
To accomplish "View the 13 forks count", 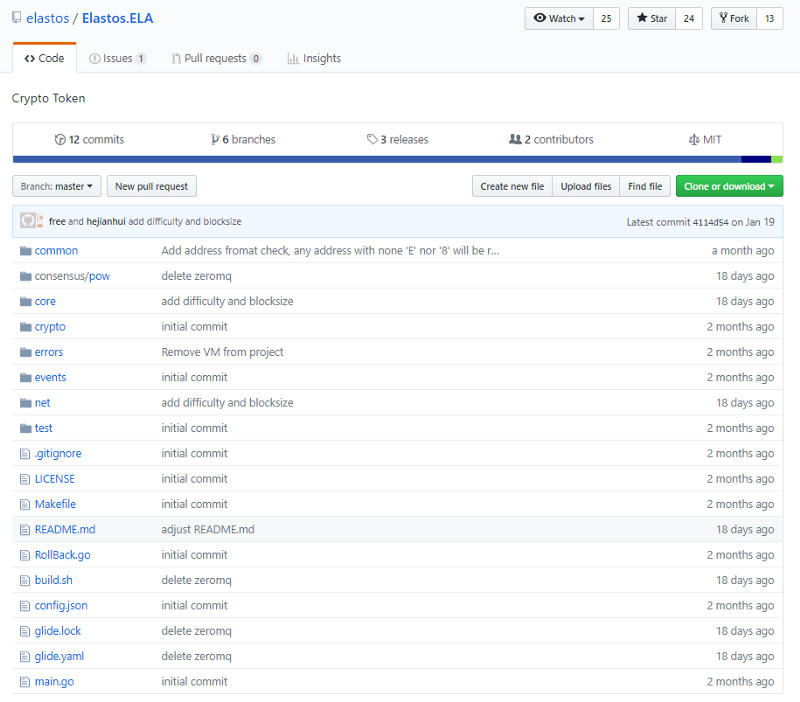I will 769,18.
